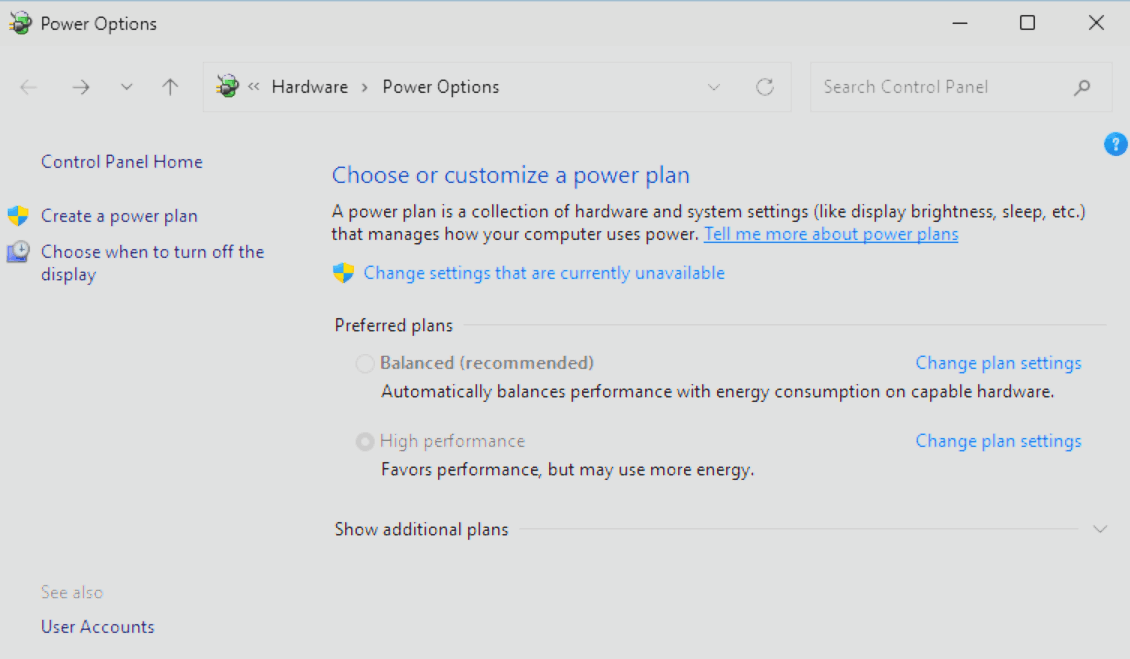Click the Back navigation arrow

[29, 87]
